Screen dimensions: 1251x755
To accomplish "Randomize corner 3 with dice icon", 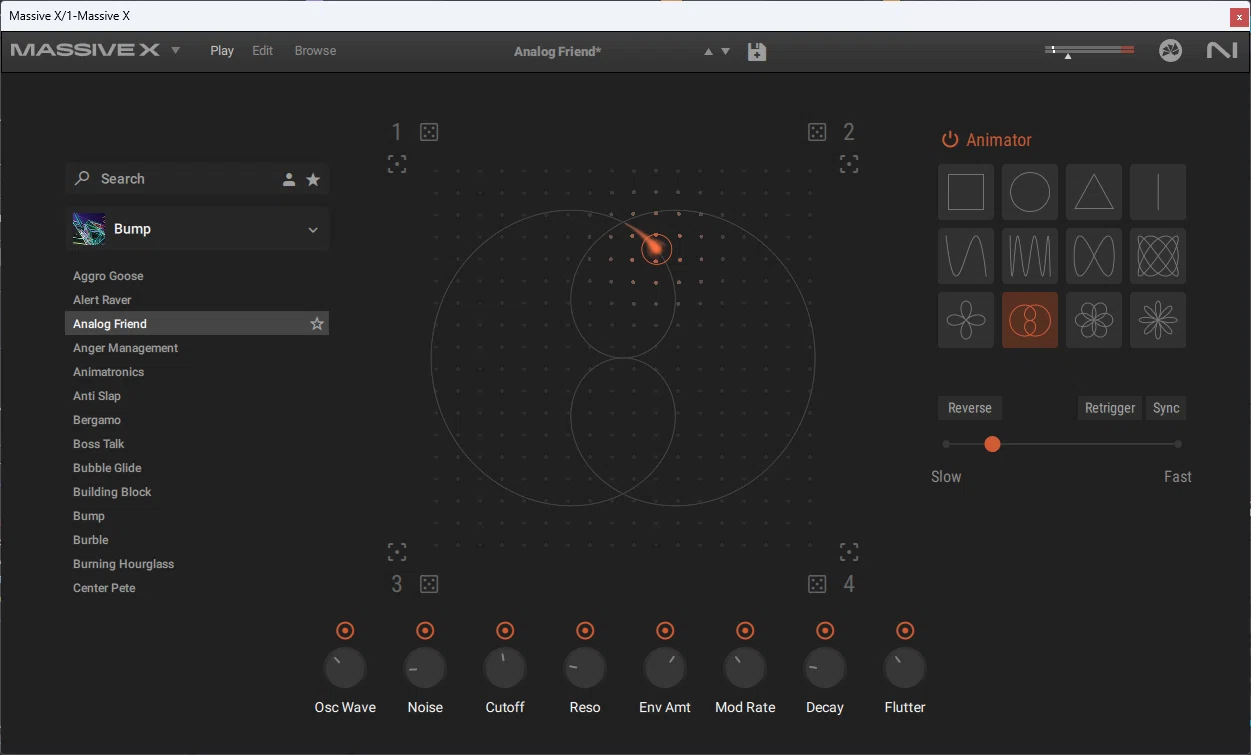I will [429, 584].
